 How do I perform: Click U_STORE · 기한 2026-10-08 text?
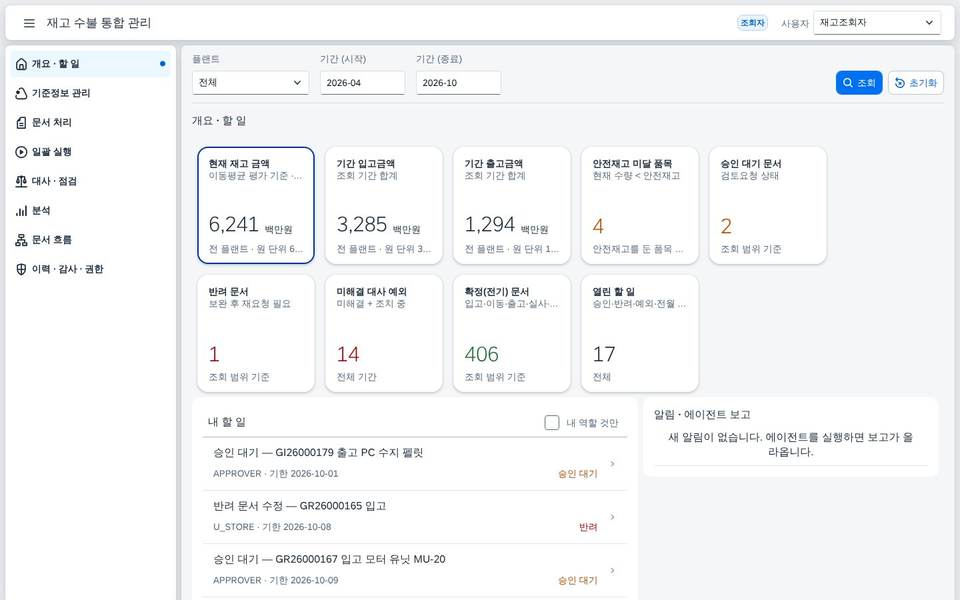tap(272, 527)
